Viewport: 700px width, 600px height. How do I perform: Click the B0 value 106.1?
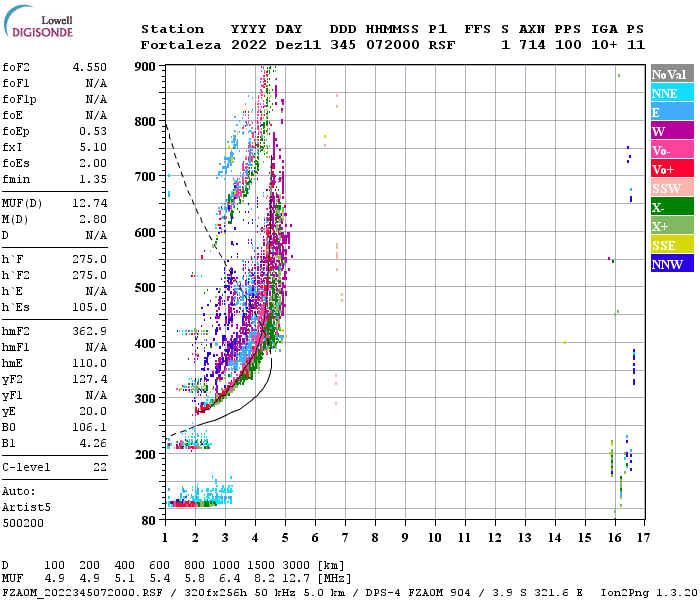pyautogui.click(x=90, y=428)
